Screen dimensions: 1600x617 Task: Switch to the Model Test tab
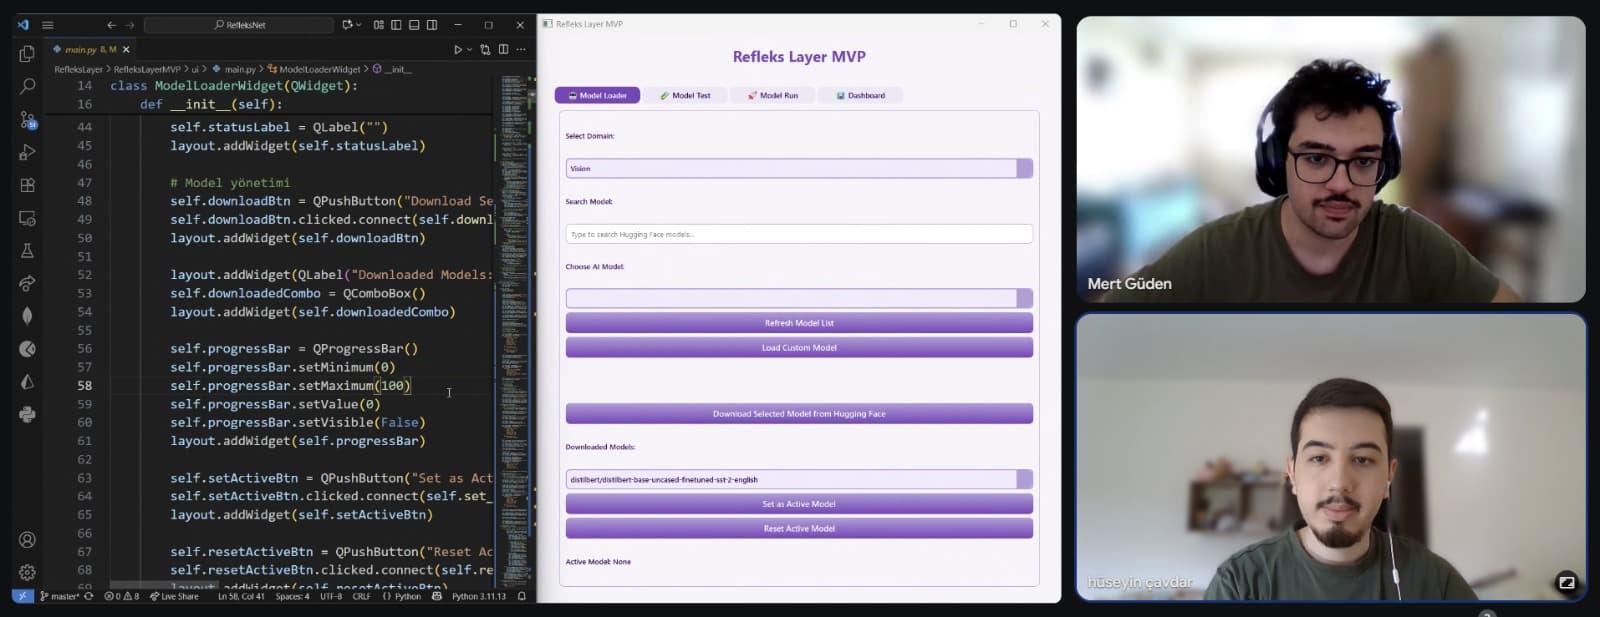click(685, 96)
